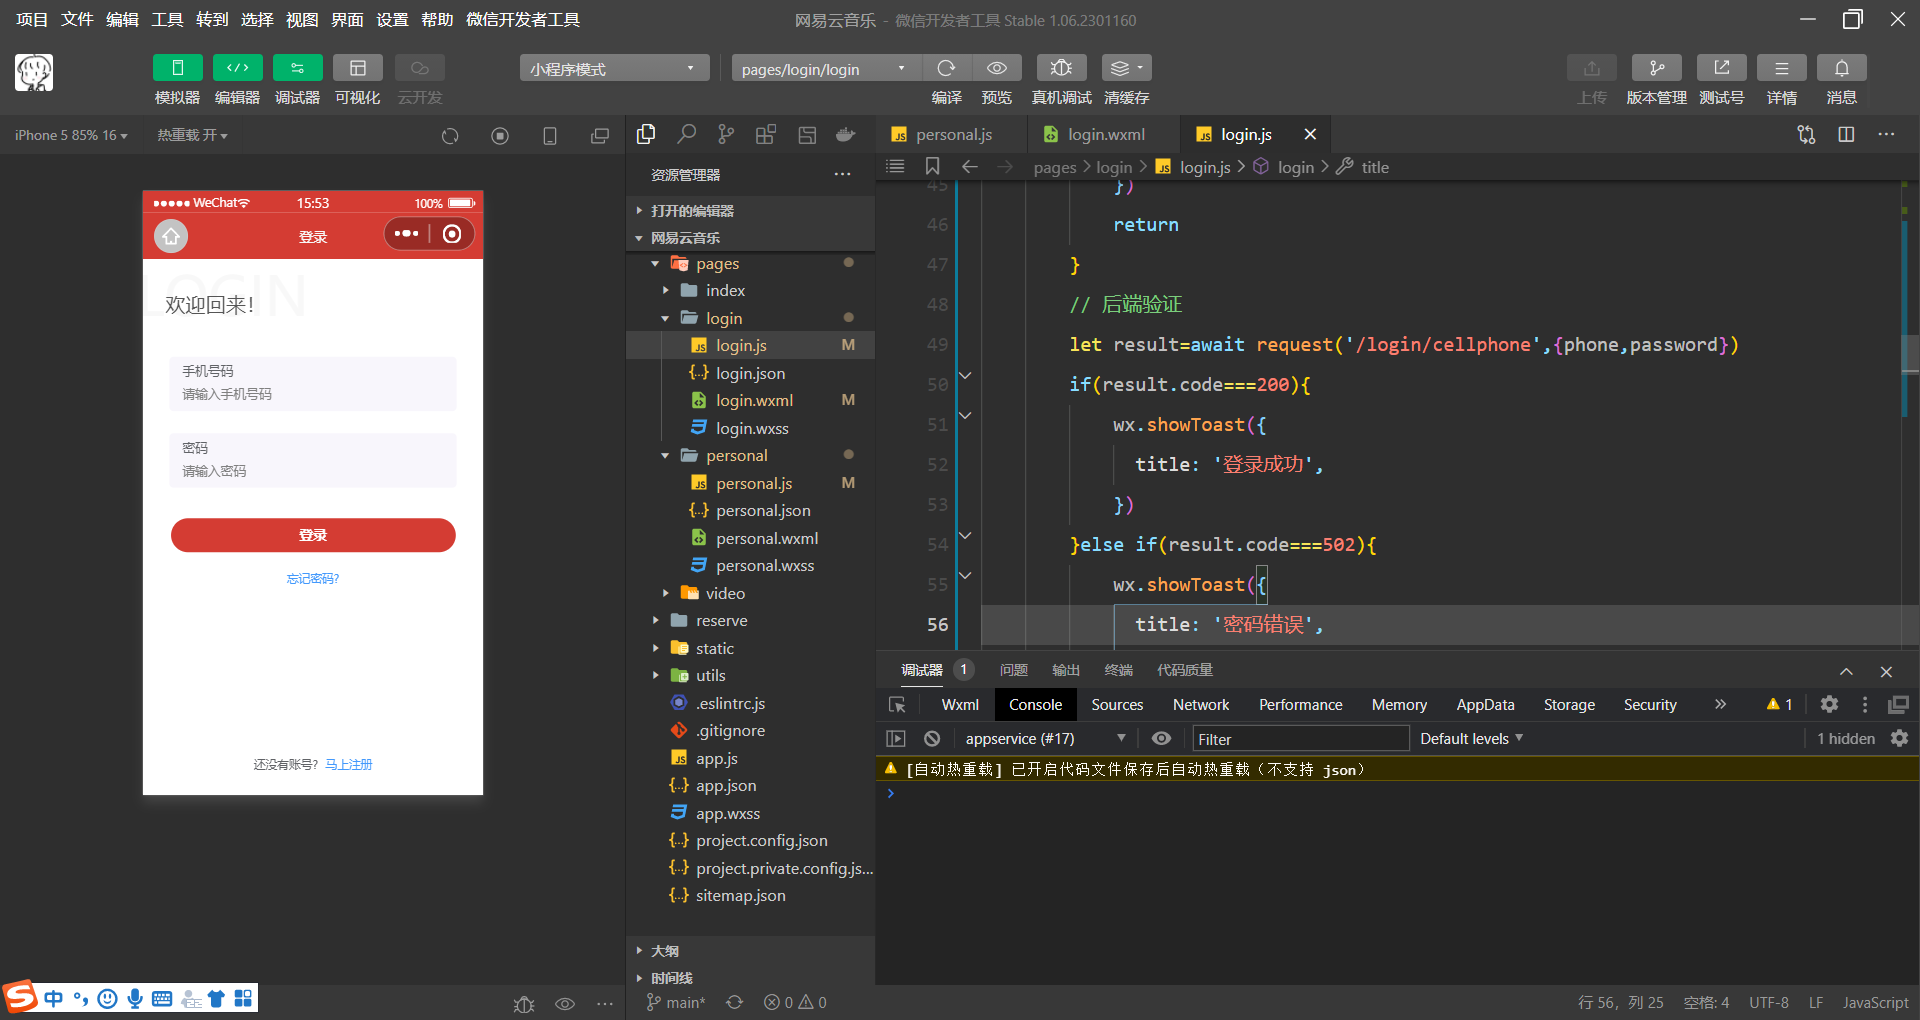The height and width of the screenshot is (1020, 1920).
Task: Toggle the 编辑器 editor panel button
Action: (237, 68)
